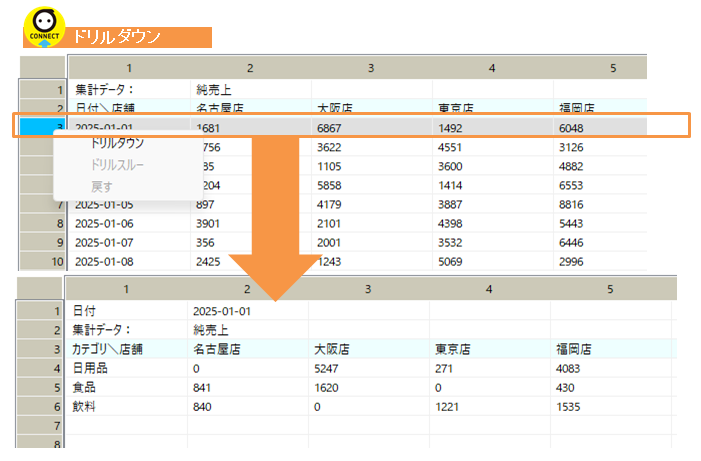The width and height of the screenshot is (701, 461).
Task: Click cell 5069 in the 2025-01-08 row
Action: pyautogui.click(x=493, y=262)
